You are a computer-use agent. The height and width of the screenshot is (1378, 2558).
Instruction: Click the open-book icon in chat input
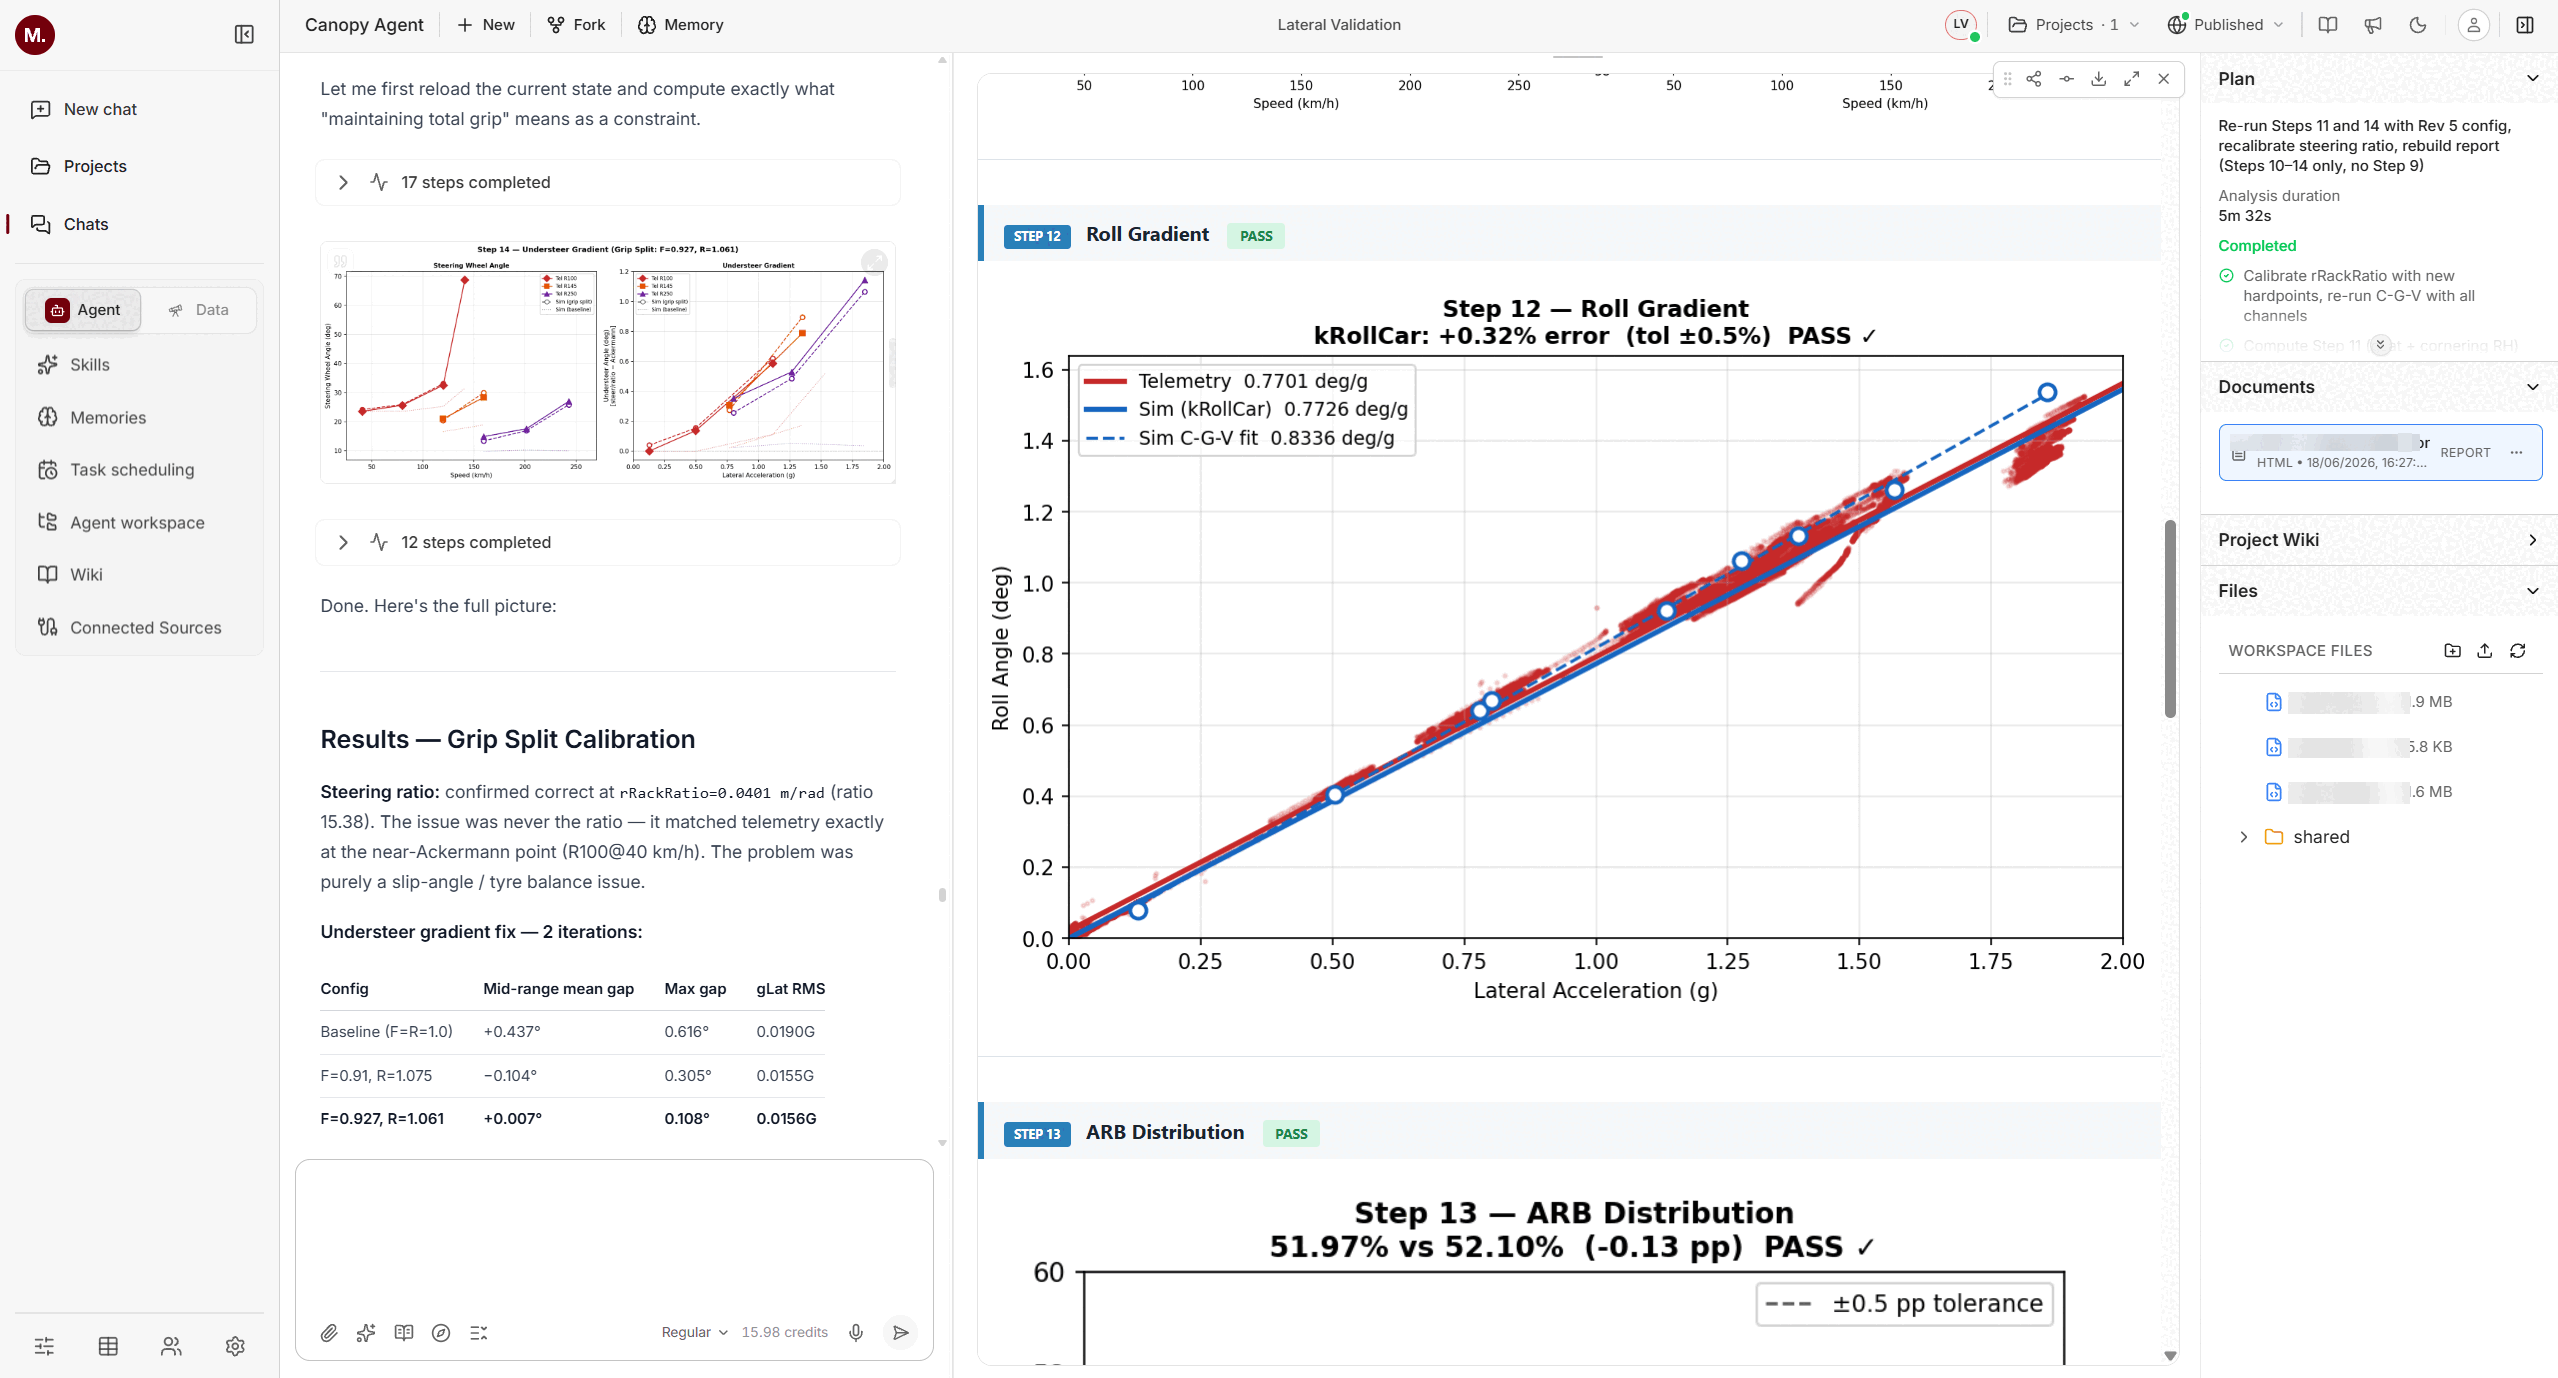(x=404, y=1332)
